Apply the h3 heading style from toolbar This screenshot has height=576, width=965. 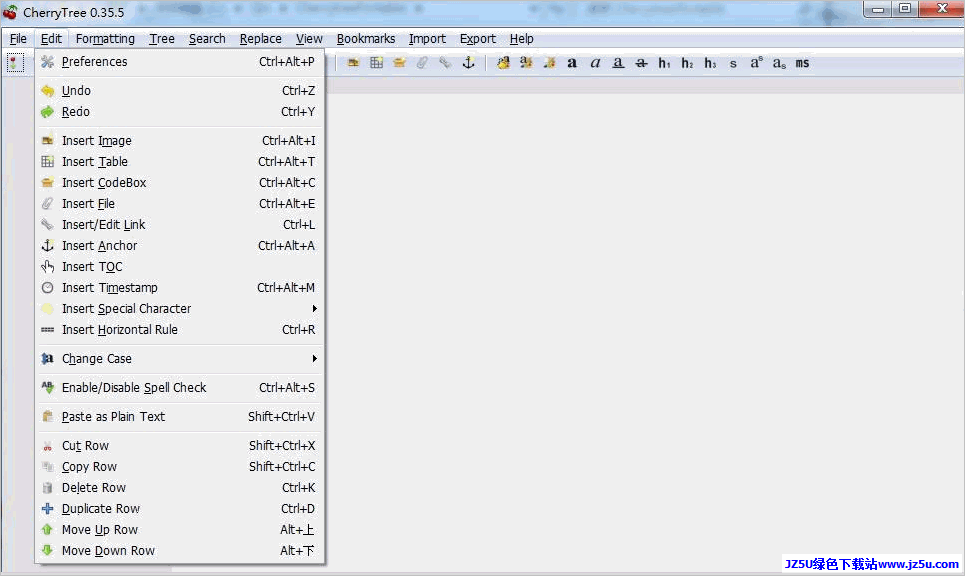tap(710, 63)
